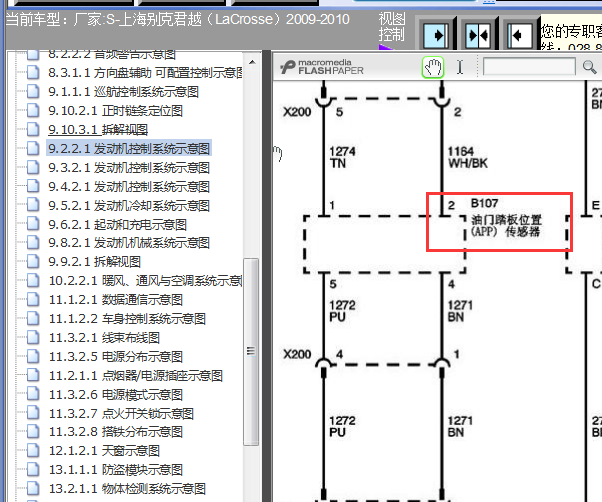Open 11.3.2.8 搭铁分布示意图
This screenshot has height=502, width=602.
(116, 432)
